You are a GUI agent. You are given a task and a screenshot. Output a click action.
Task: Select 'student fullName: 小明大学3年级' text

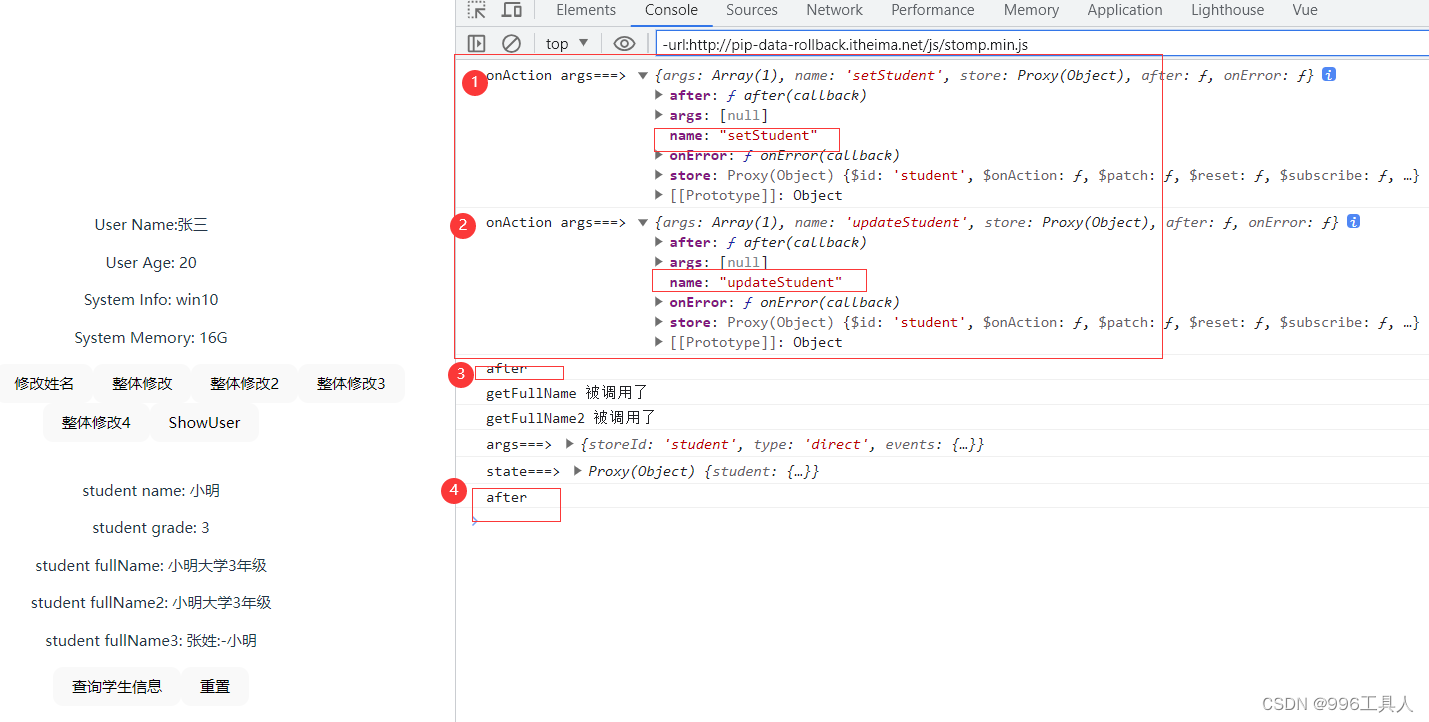point(151,566)
